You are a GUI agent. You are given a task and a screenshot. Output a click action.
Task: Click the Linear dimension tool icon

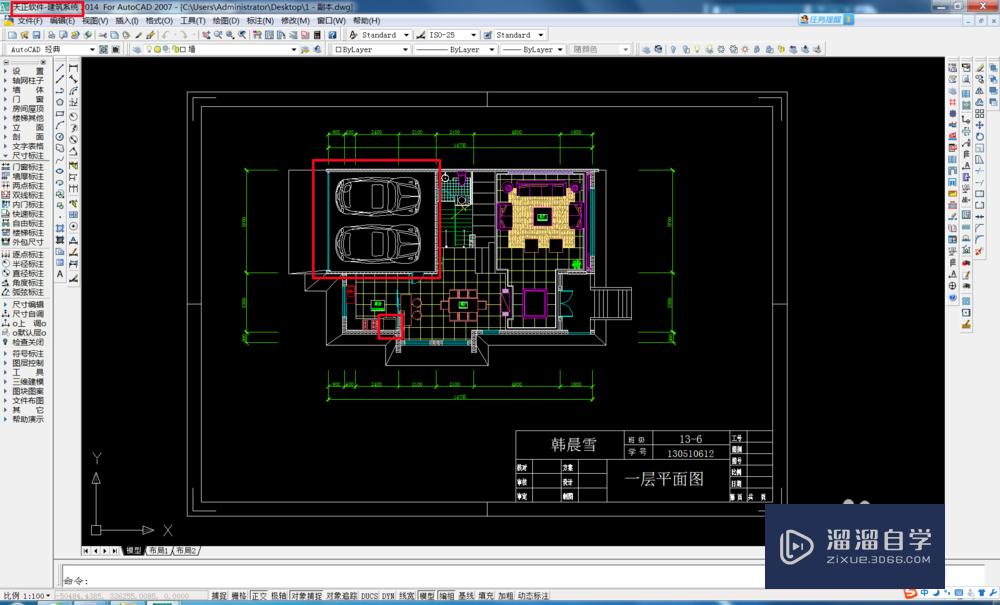[73, 68]
